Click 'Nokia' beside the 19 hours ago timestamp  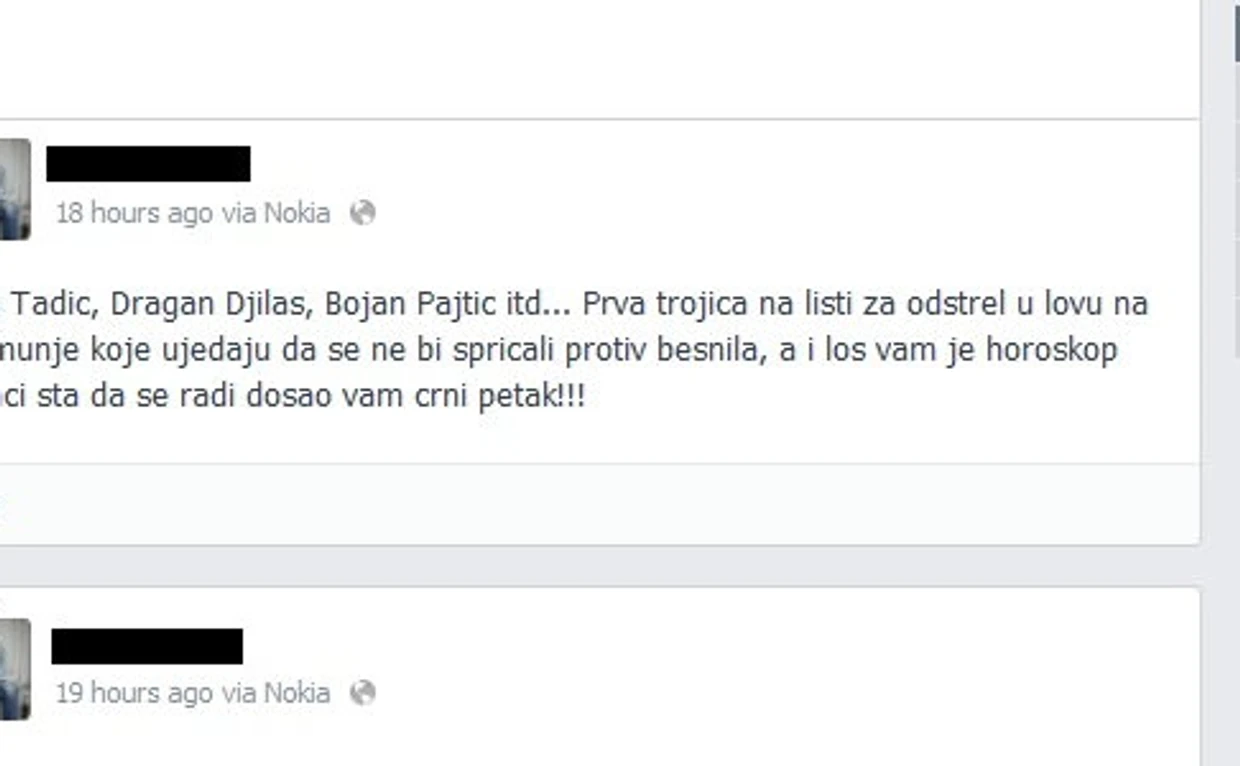coord(297,693)
